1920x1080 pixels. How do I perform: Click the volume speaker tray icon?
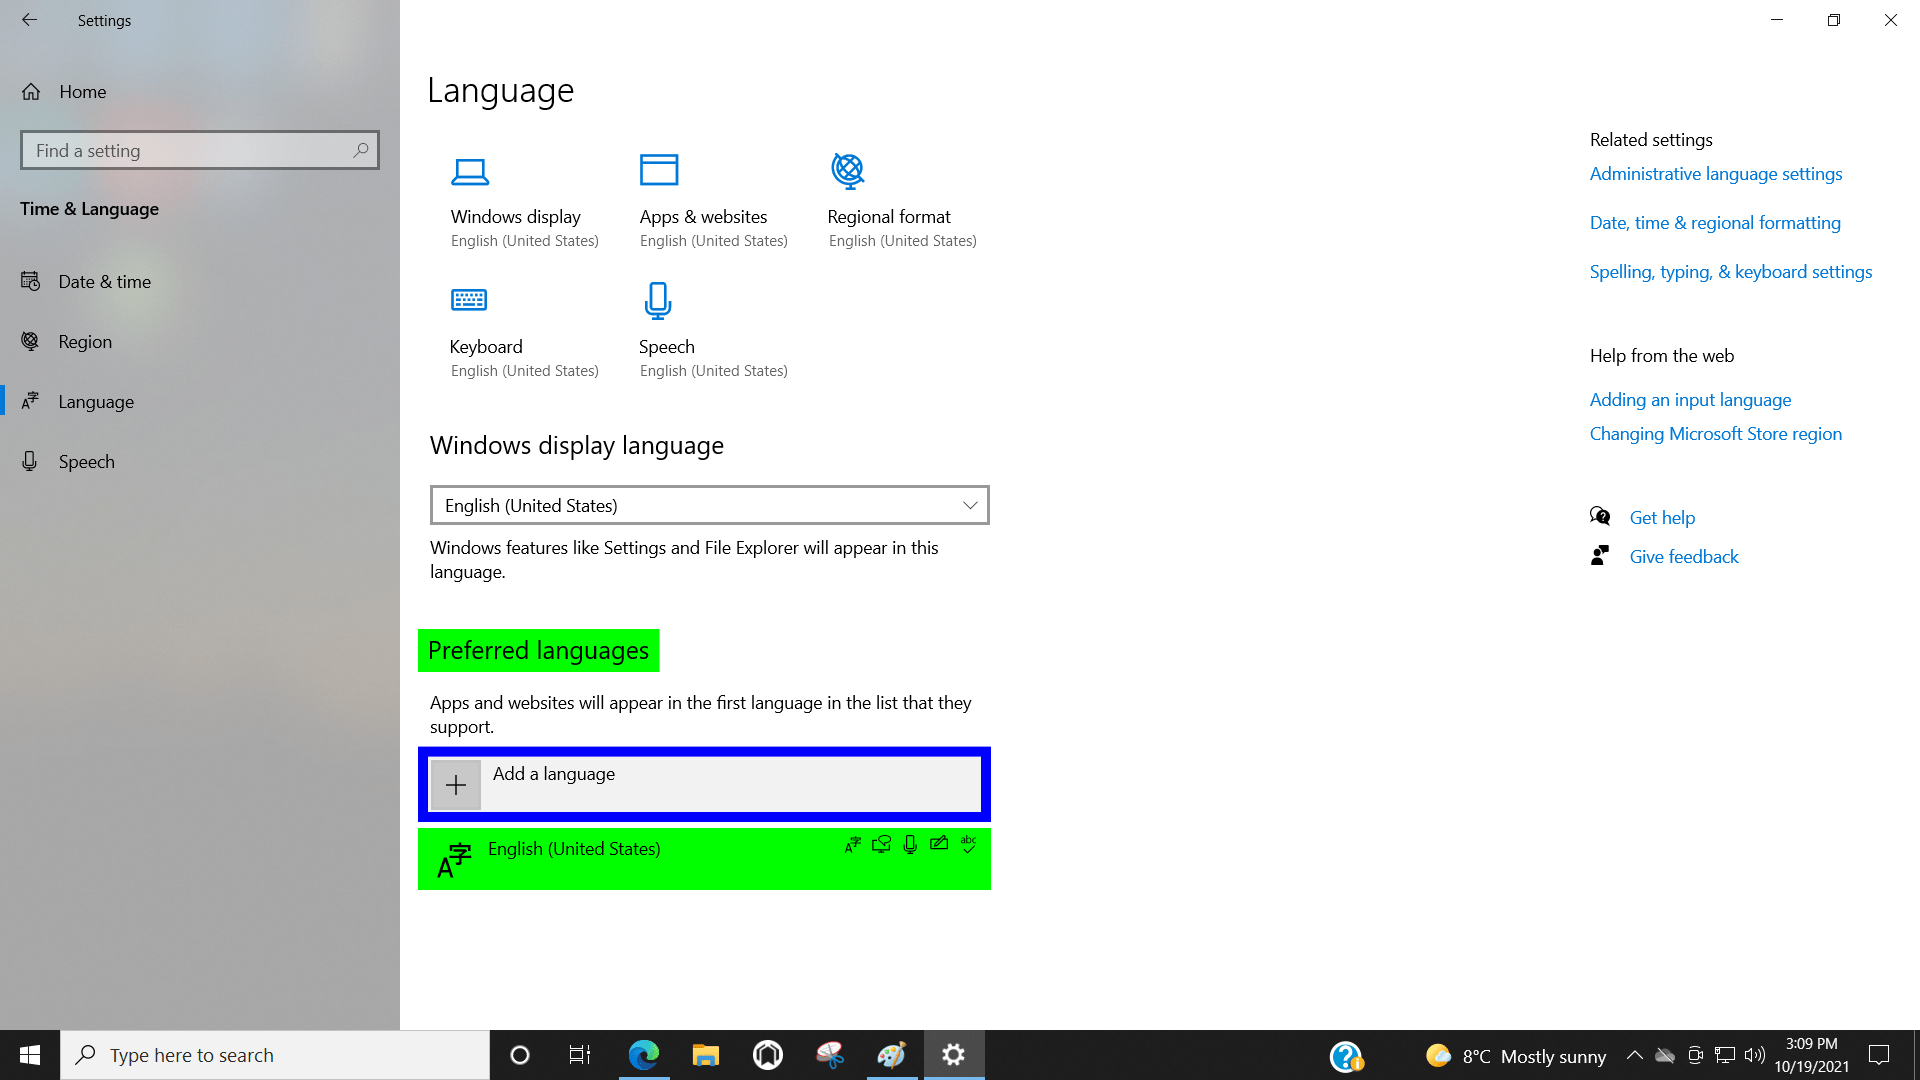point(1755,1055)
